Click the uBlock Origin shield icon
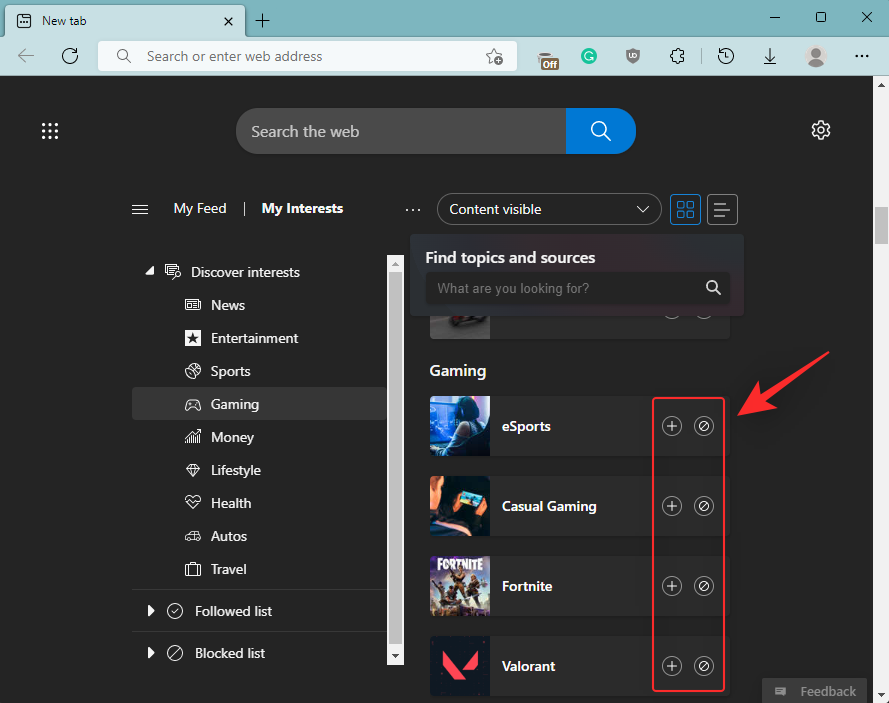 pos(633,56)
